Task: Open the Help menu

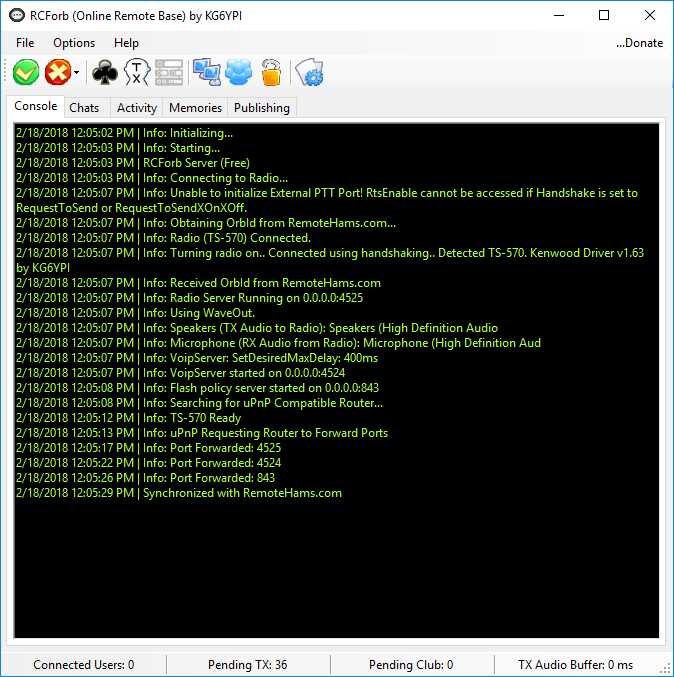Action: click(126, 43)
